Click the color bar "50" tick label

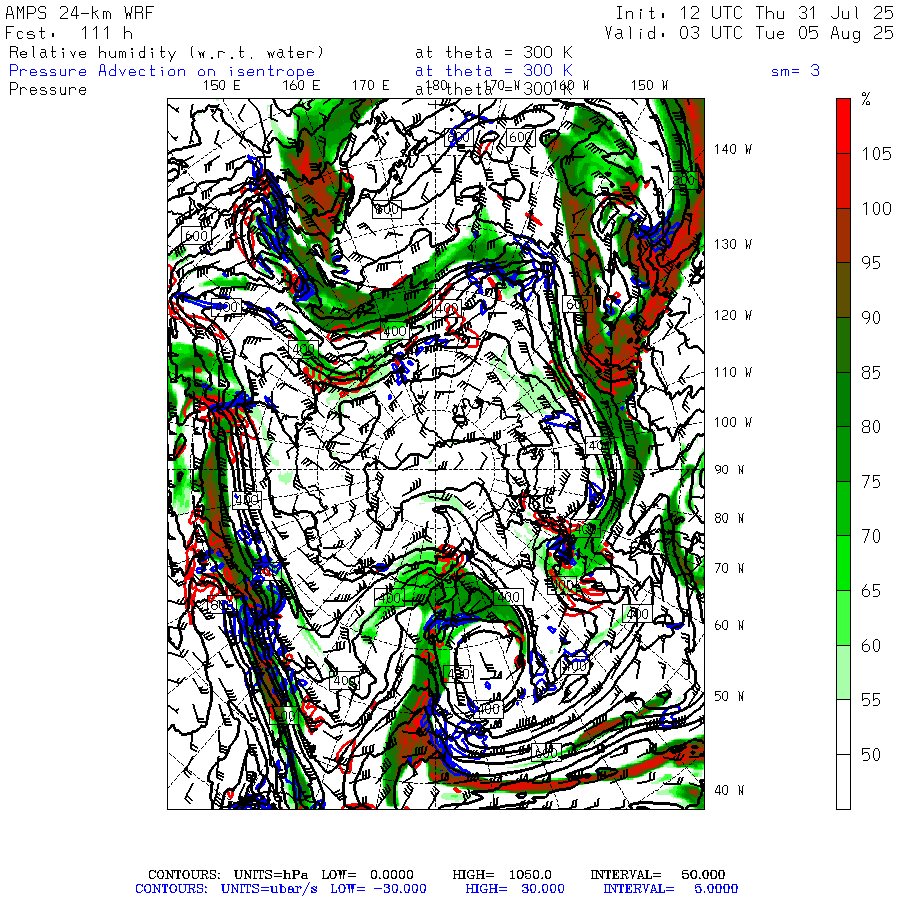(x=871, y=754)
